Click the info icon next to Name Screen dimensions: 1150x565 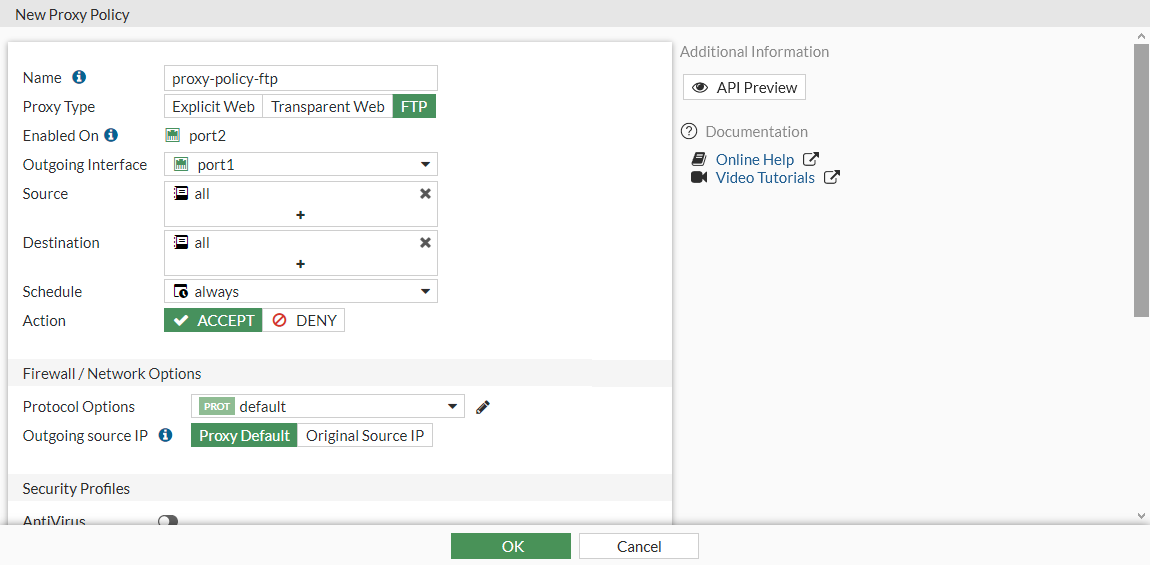[x=79, y=77]
